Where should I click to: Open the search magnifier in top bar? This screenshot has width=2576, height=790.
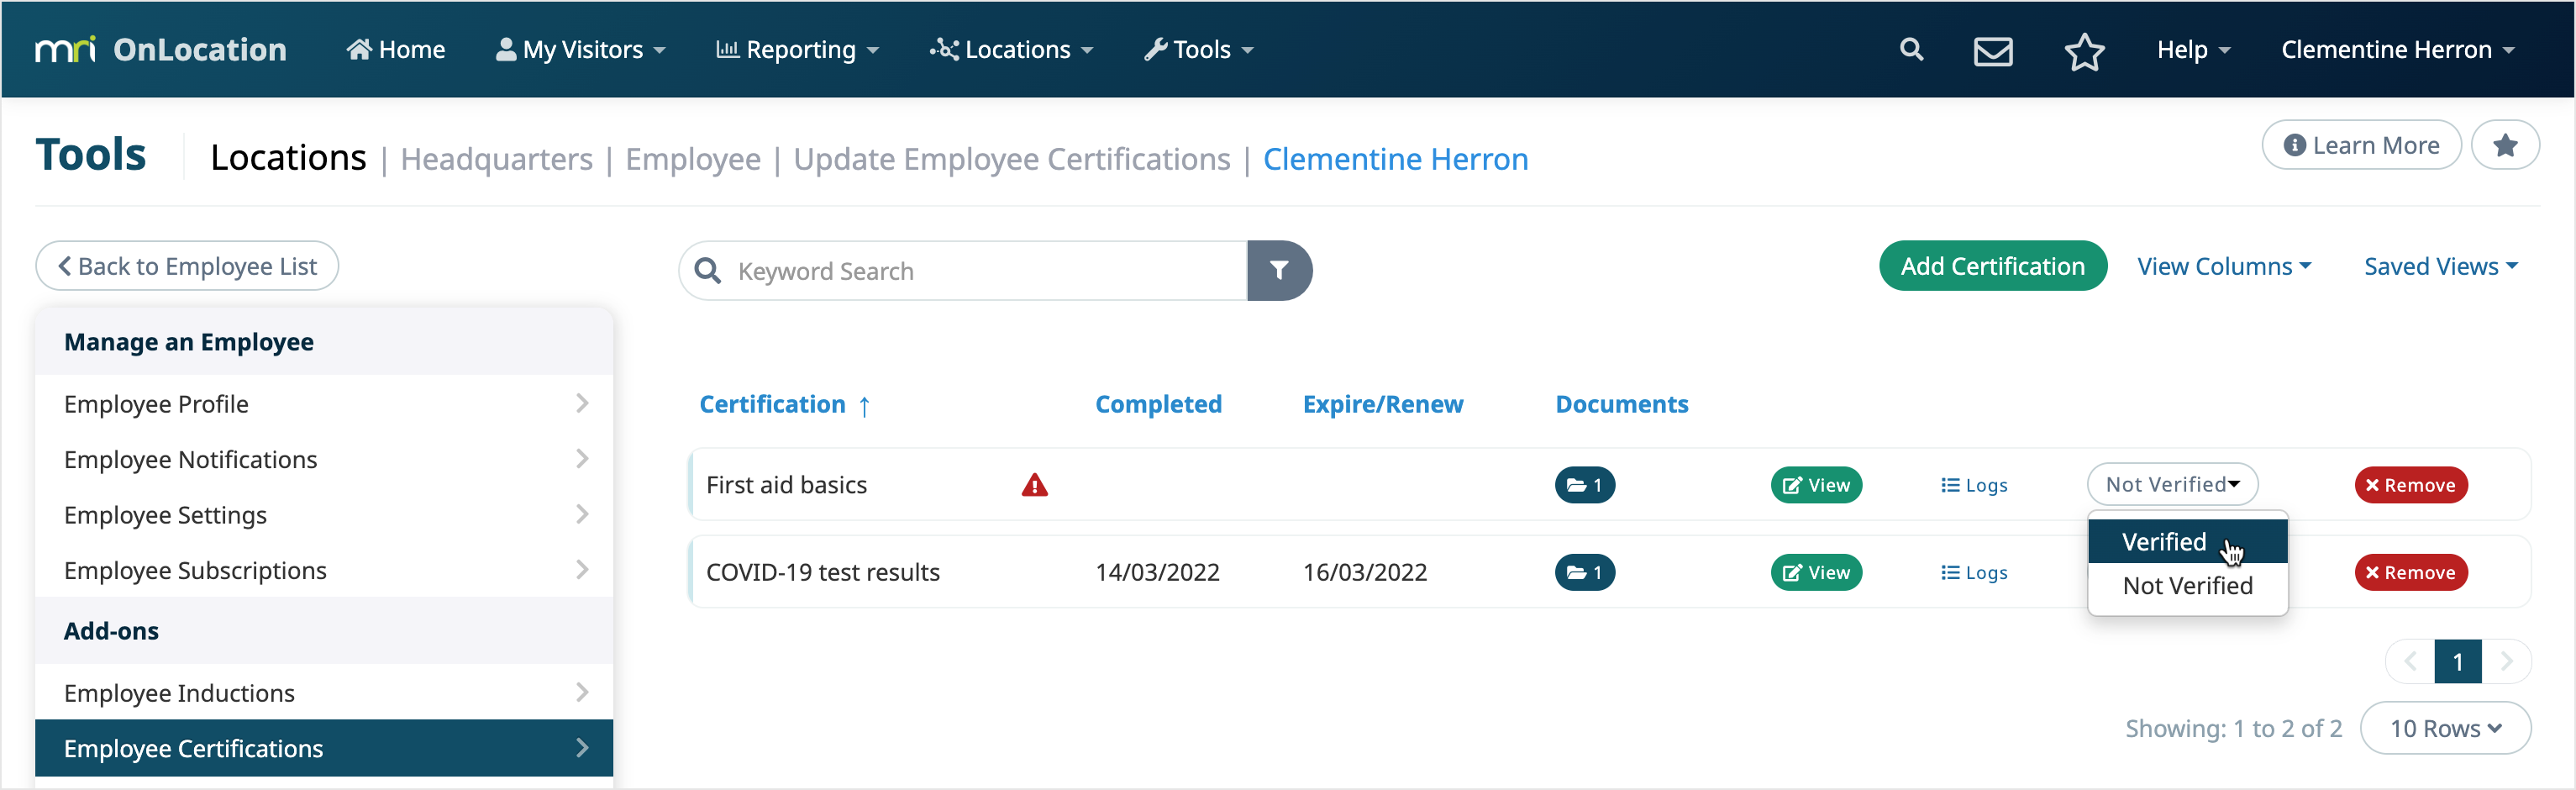[x=1911, y=49]
